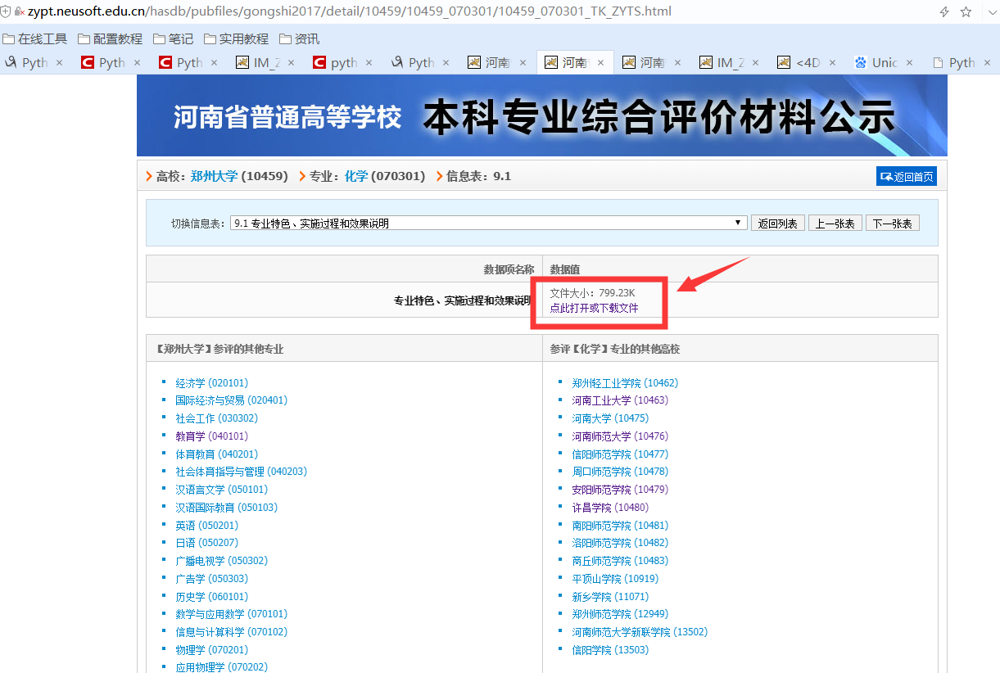The height and width of the screenshot is (673, 1000).
Task: Open the 体育教育 (040201) link
Action: pyautogui.click(x=217, y=454)
